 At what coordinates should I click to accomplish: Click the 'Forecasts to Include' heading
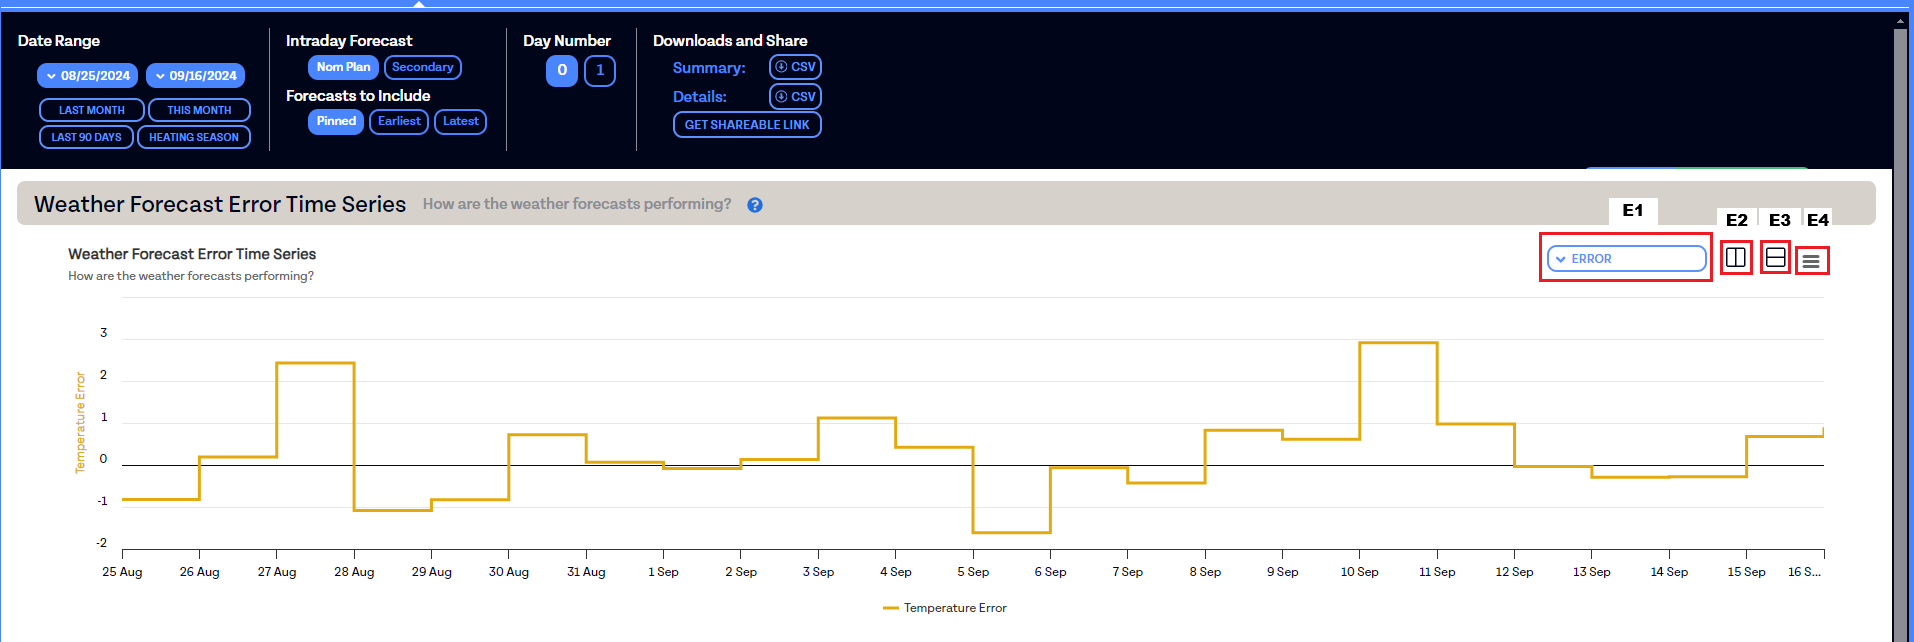tap(358, 96)
